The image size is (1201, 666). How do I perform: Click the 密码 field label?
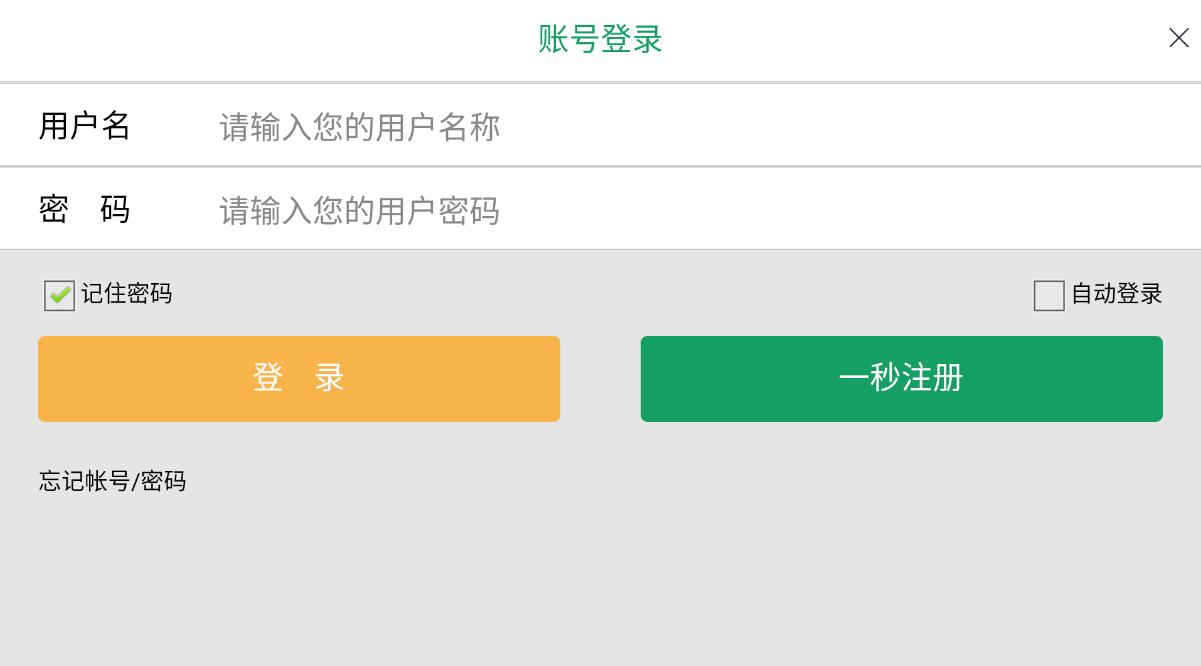click(85, 210)
